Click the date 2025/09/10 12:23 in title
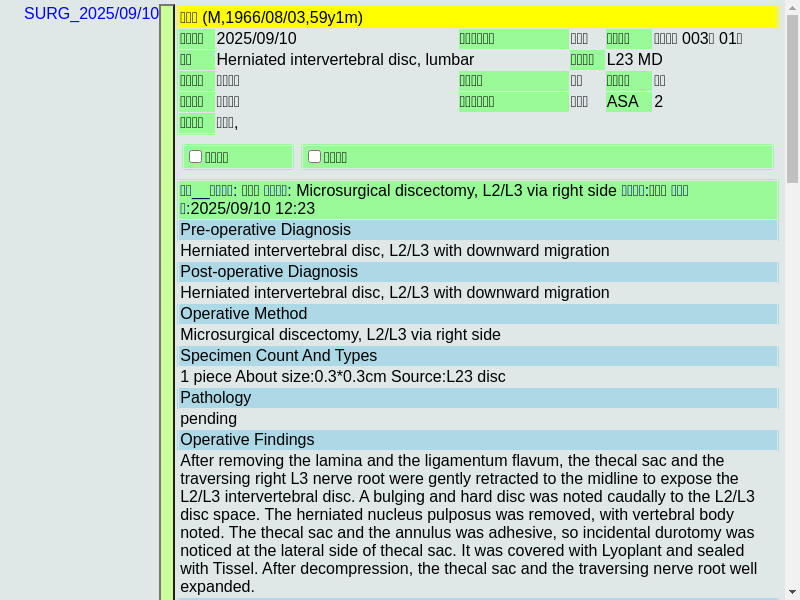 coord(252,209)
